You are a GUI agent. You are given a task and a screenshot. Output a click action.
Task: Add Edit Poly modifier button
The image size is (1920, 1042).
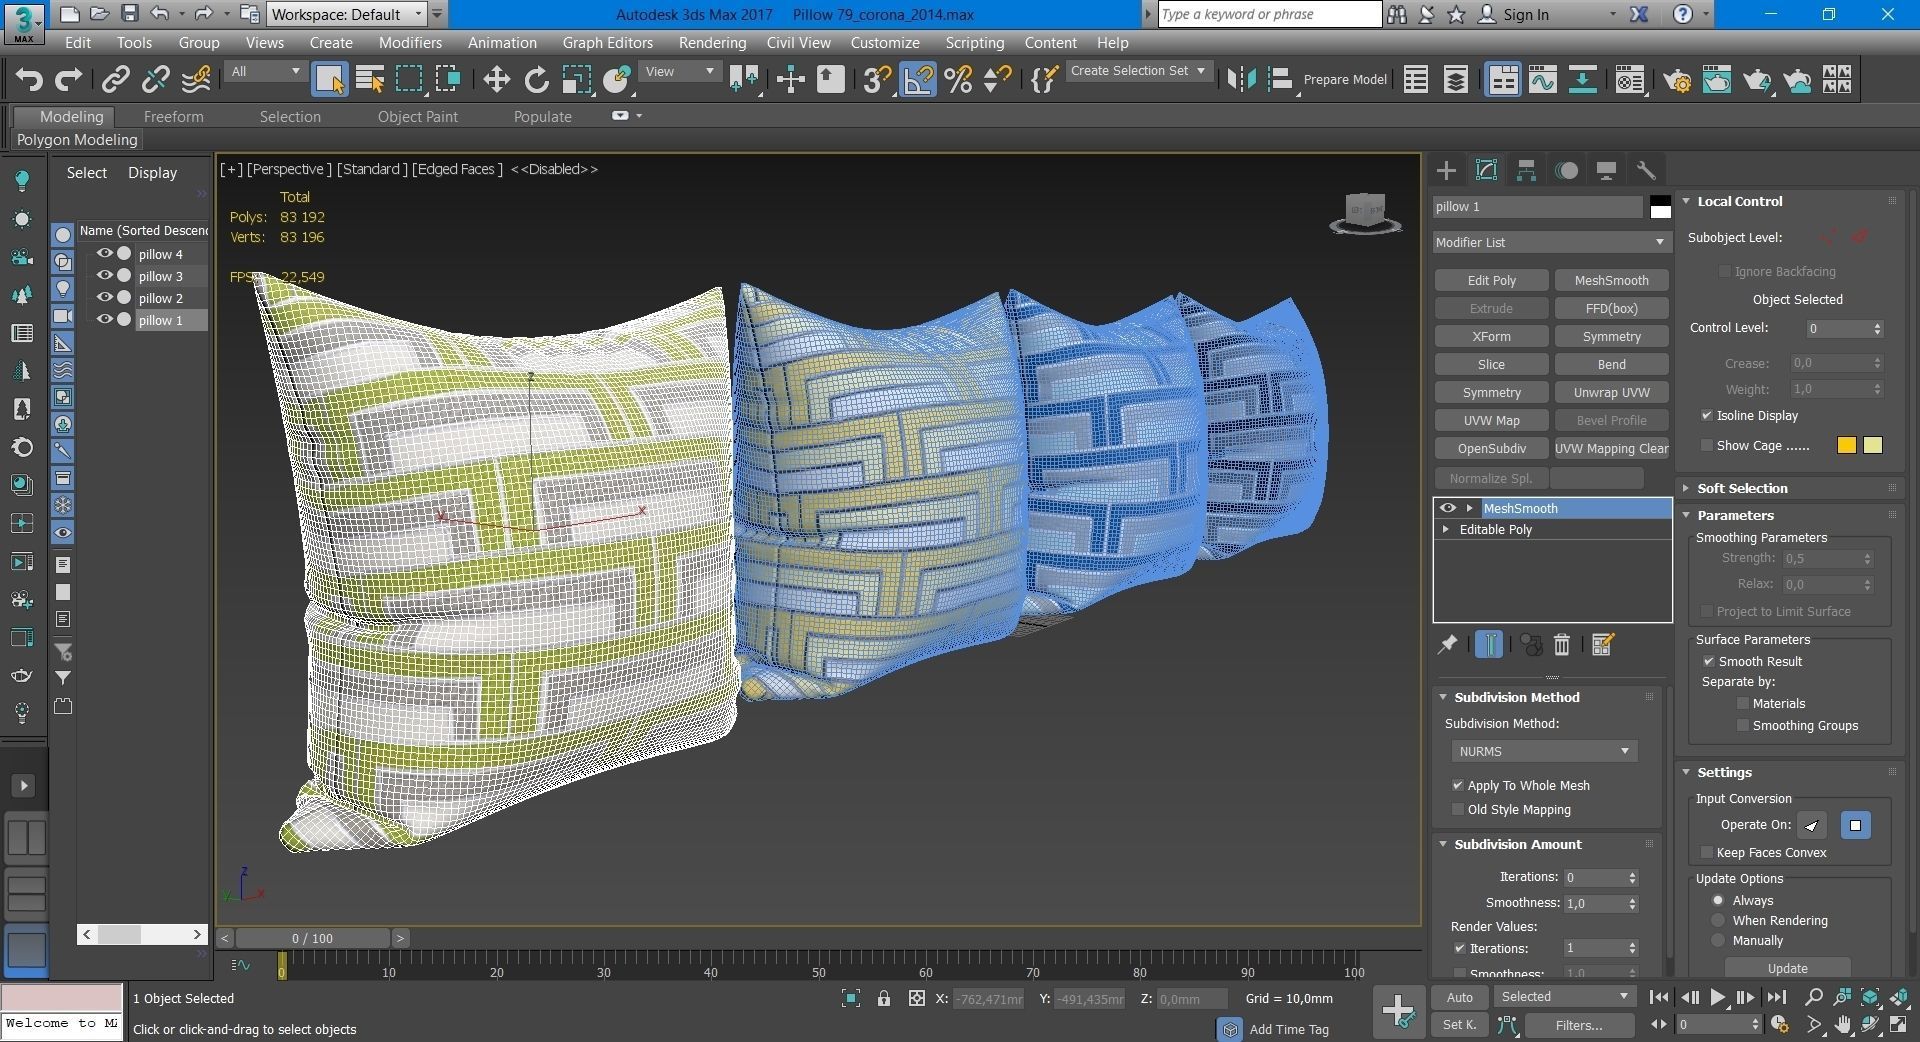point(1491,280)
